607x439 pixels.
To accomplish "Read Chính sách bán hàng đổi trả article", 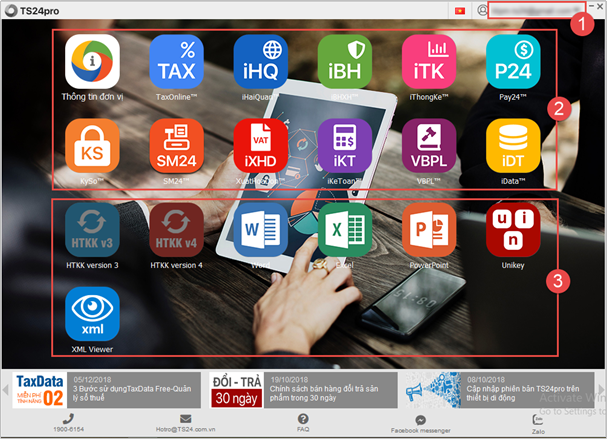I will pyautogui.click(x=331, y=390).
